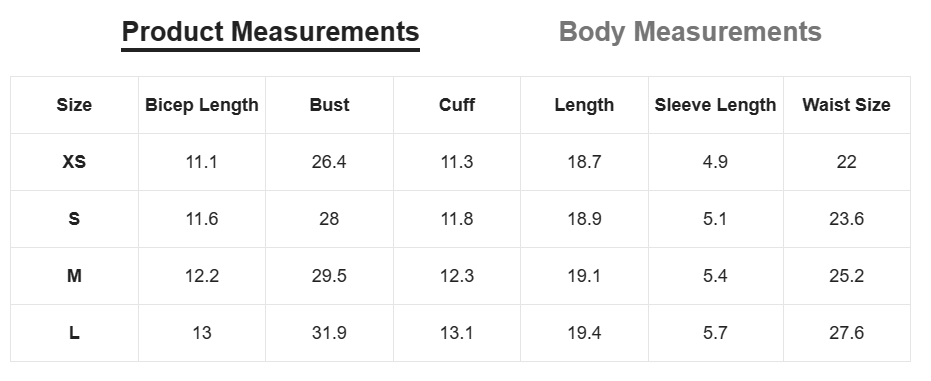Image resolution: width=931 pixels, height=381 pixels.
Task: Click the Sleeve Length column header
Action: 715,105
